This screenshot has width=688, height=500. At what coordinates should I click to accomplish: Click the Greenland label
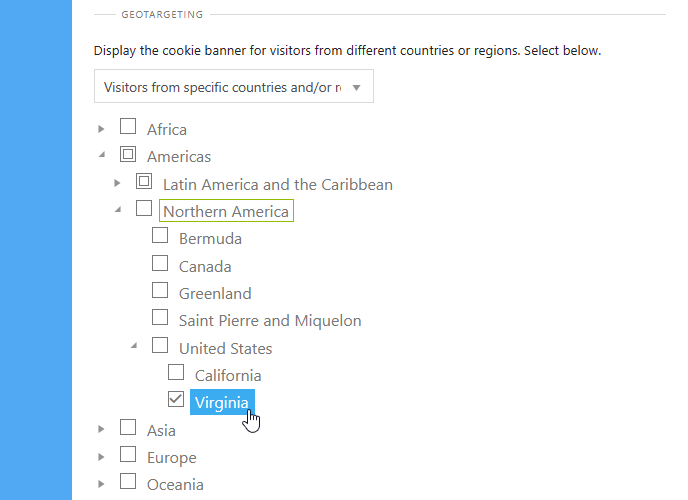(x=215, y=293)
